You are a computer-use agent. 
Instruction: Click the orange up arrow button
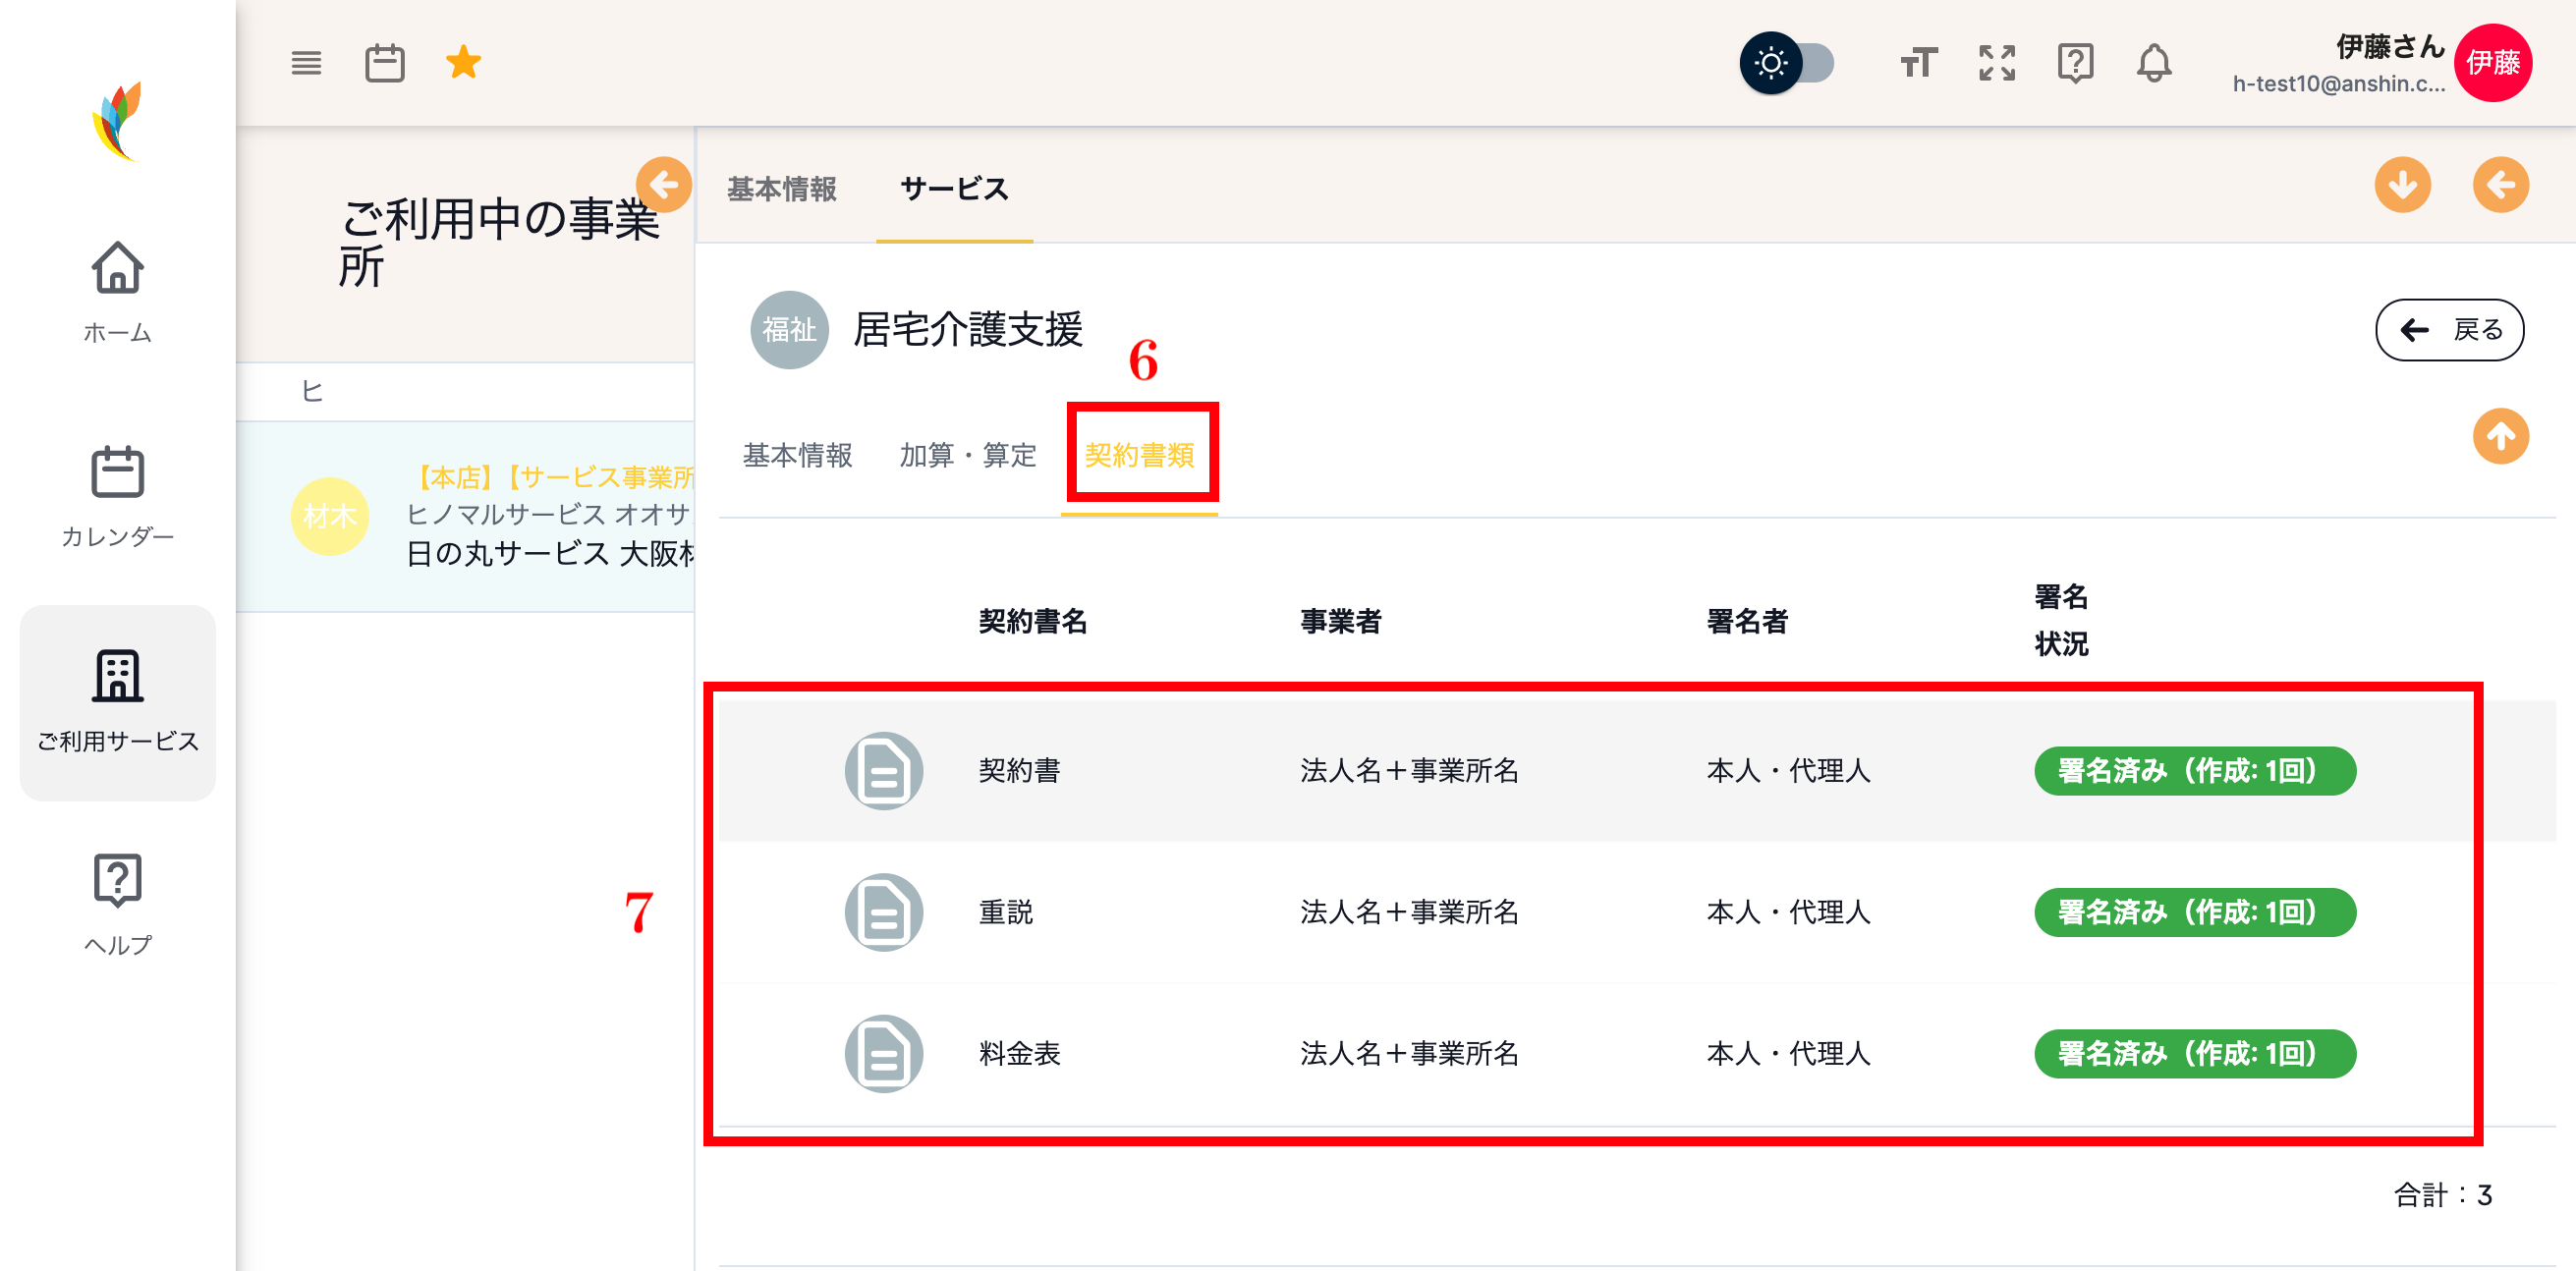2500,437
